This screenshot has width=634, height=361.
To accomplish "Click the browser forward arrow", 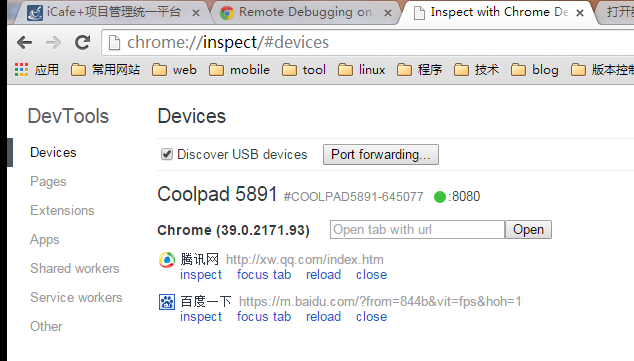I will [53, 42].
